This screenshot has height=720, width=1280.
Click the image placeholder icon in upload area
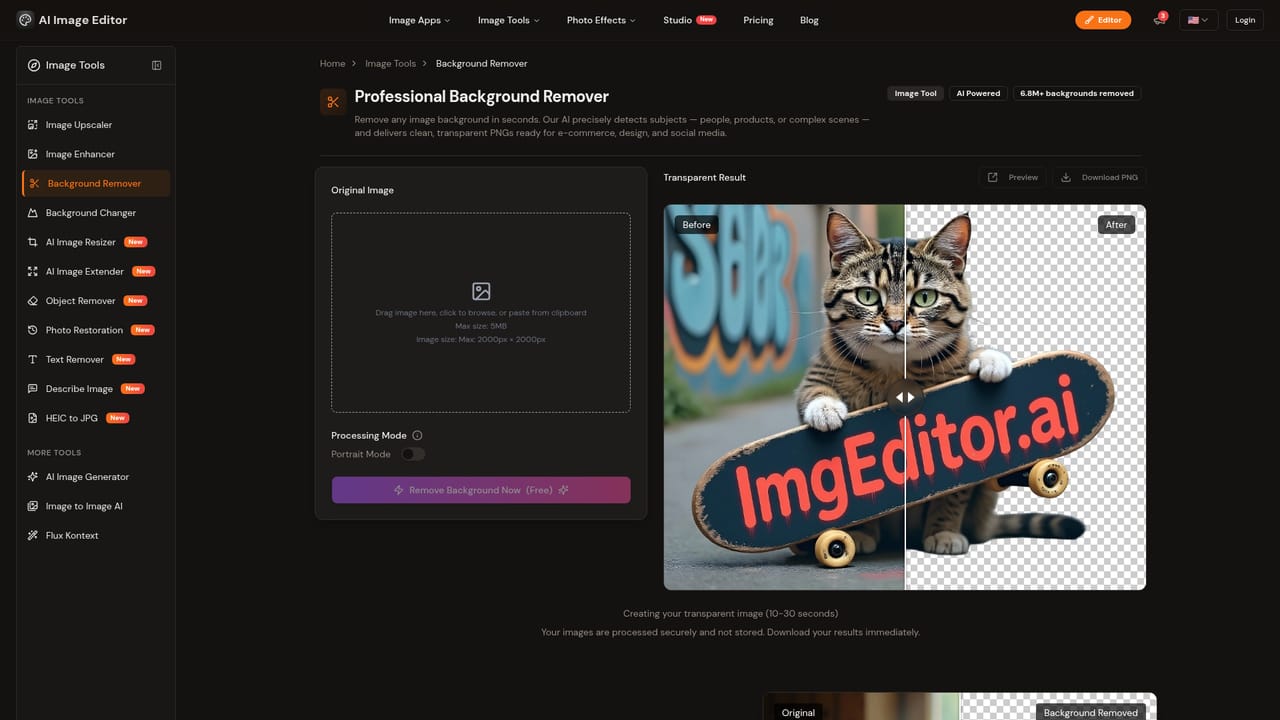point(481,292)
